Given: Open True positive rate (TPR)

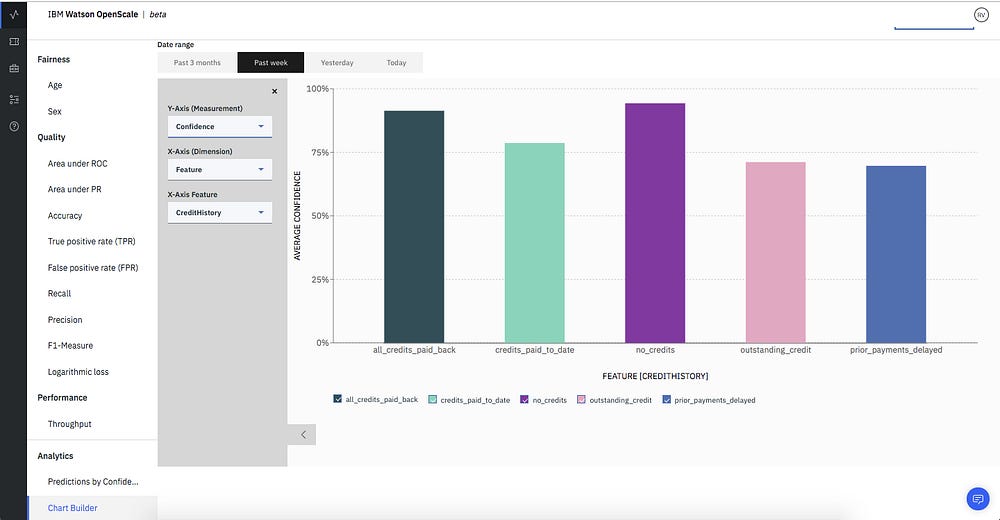Looking at the screenshot, I should tap(91, 241).
